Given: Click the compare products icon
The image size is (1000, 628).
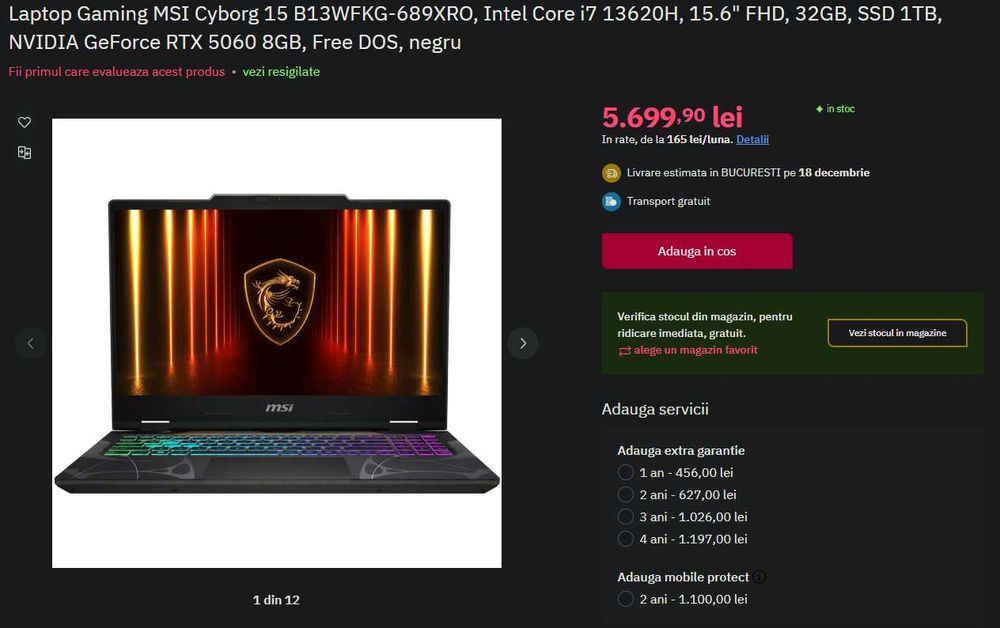Looking at the screenshot, I should click(24, 152).
